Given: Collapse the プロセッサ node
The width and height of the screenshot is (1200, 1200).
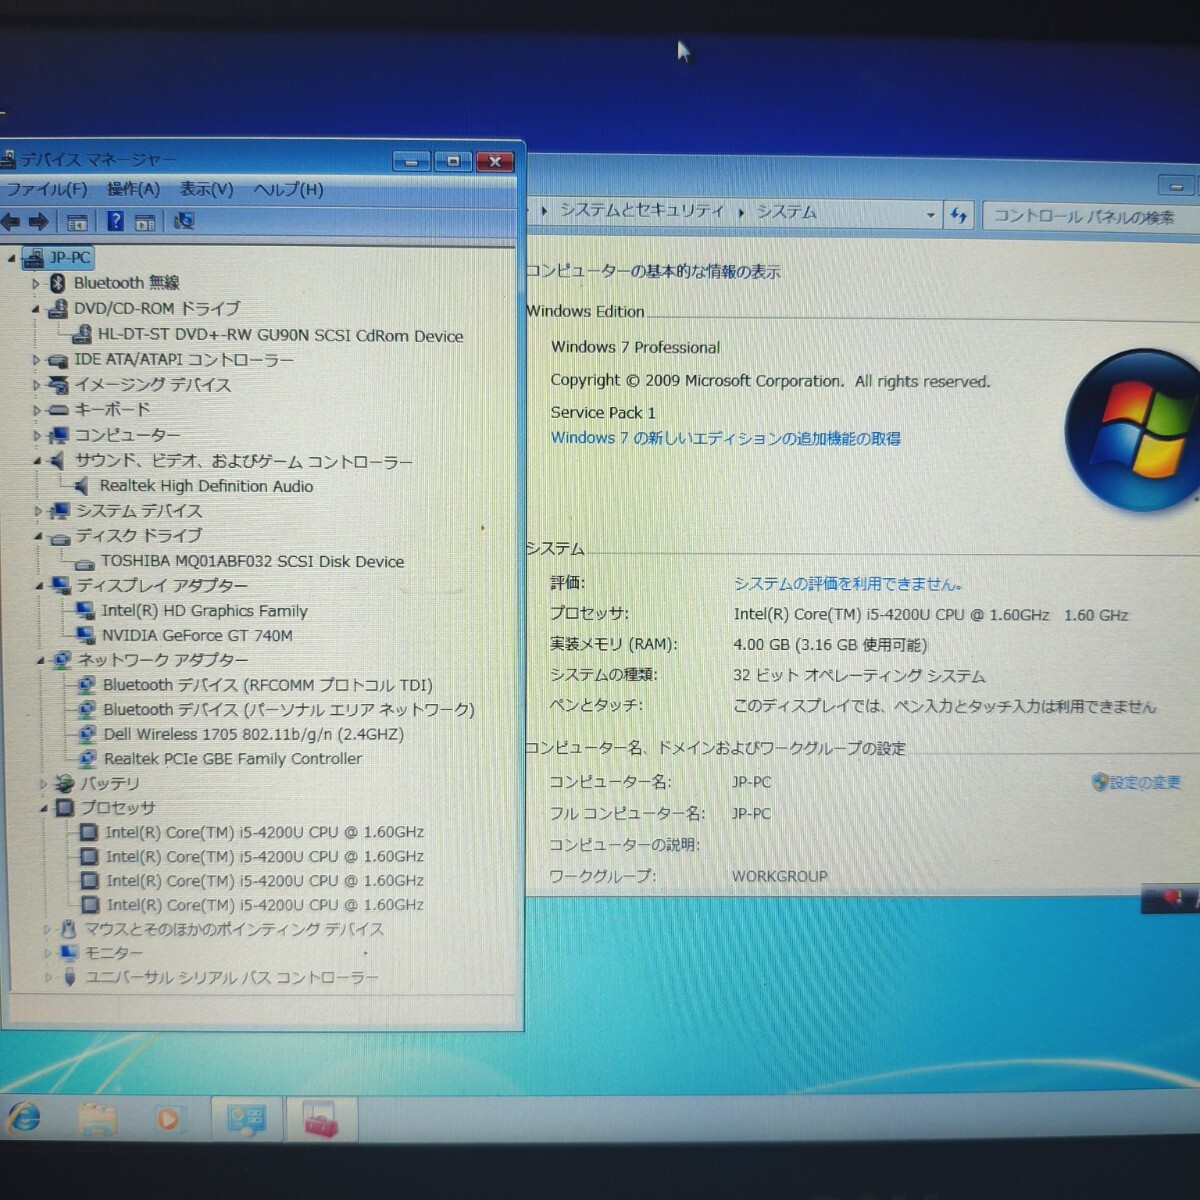Looking at the screenshot, I should pyautogui.click(x=43, y=808).
